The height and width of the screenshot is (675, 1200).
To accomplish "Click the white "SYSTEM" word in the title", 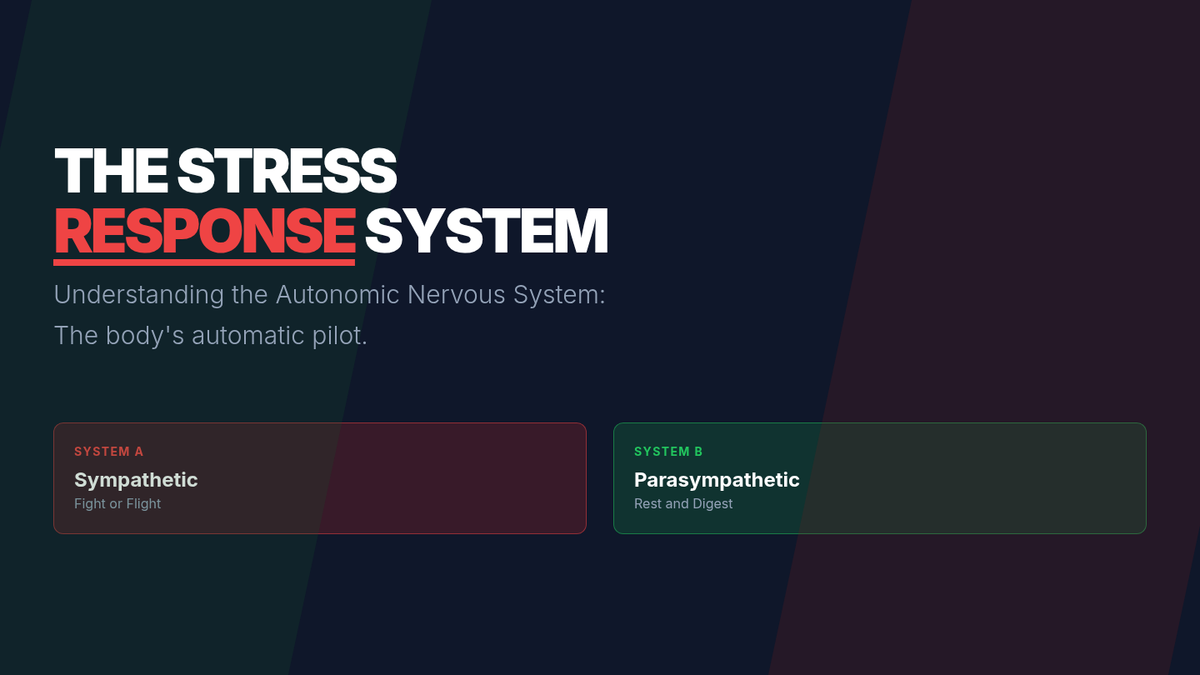I will [486, 230].
